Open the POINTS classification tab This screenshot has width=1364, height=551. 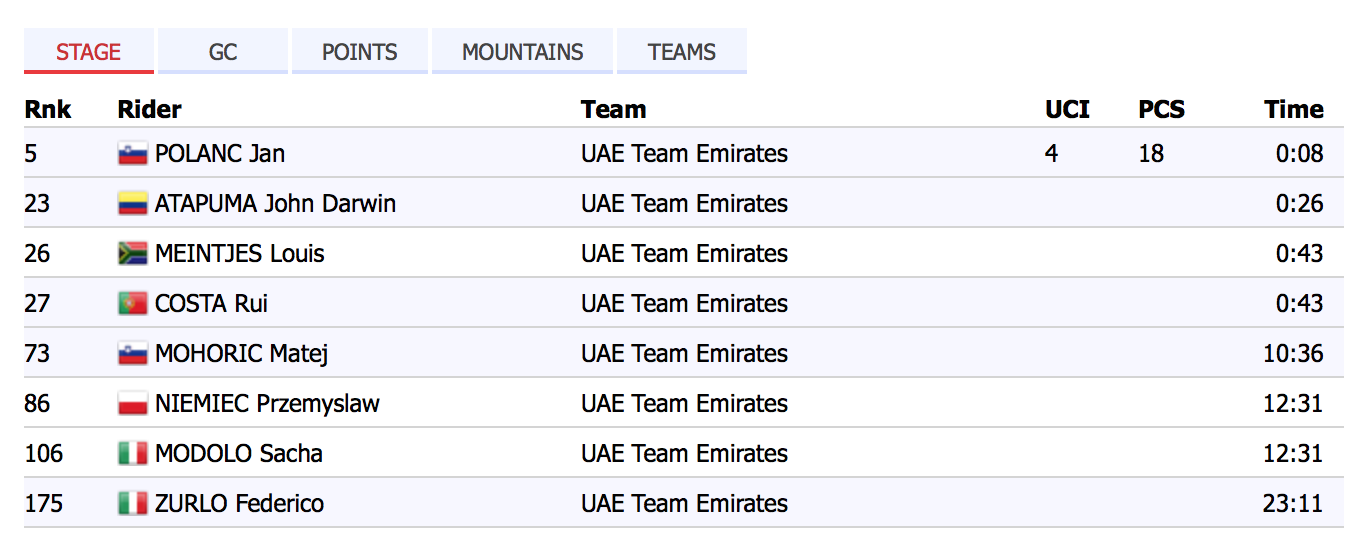click(x=360, y=52)
